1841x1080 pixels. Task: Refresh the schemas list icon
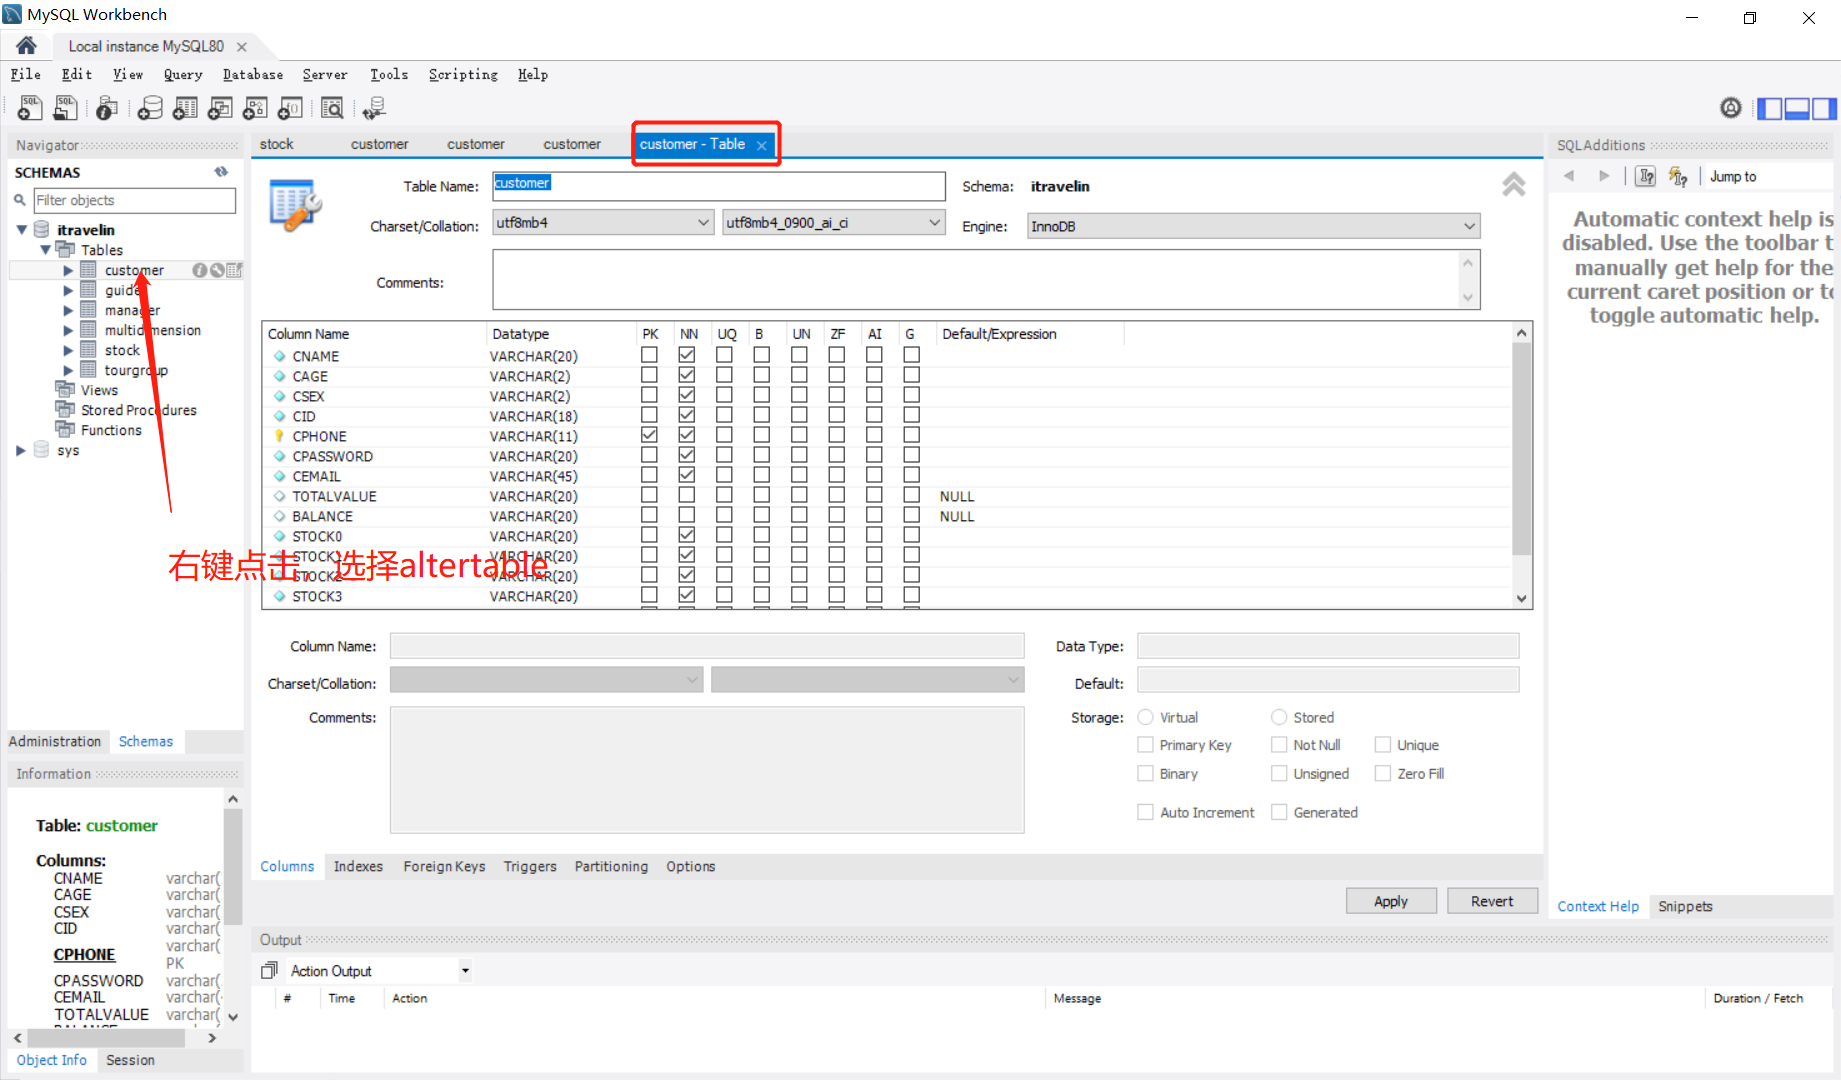pos(221,172)
